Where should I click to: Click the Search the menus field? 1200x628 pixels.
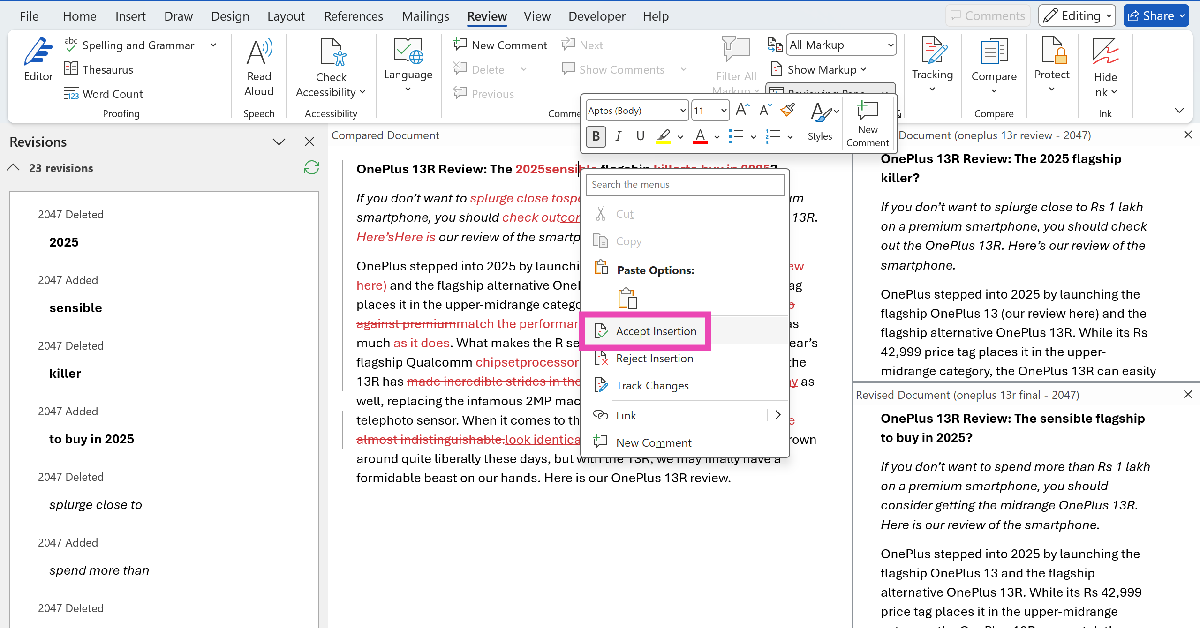[x=686, y=184]
